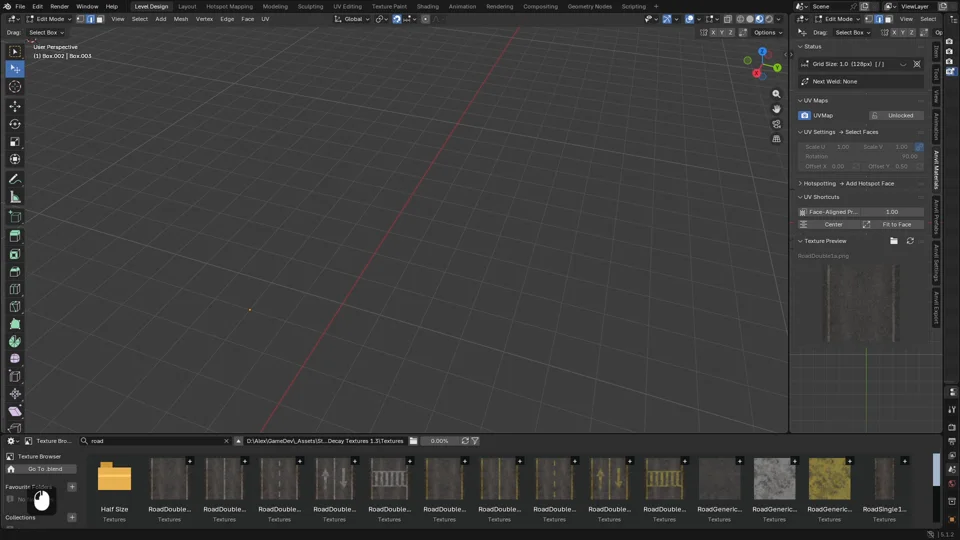Screen dimensions: 960x540
Task: Select the Inset Faces tool
Action: pyautogui.click(x=15, y=254)
